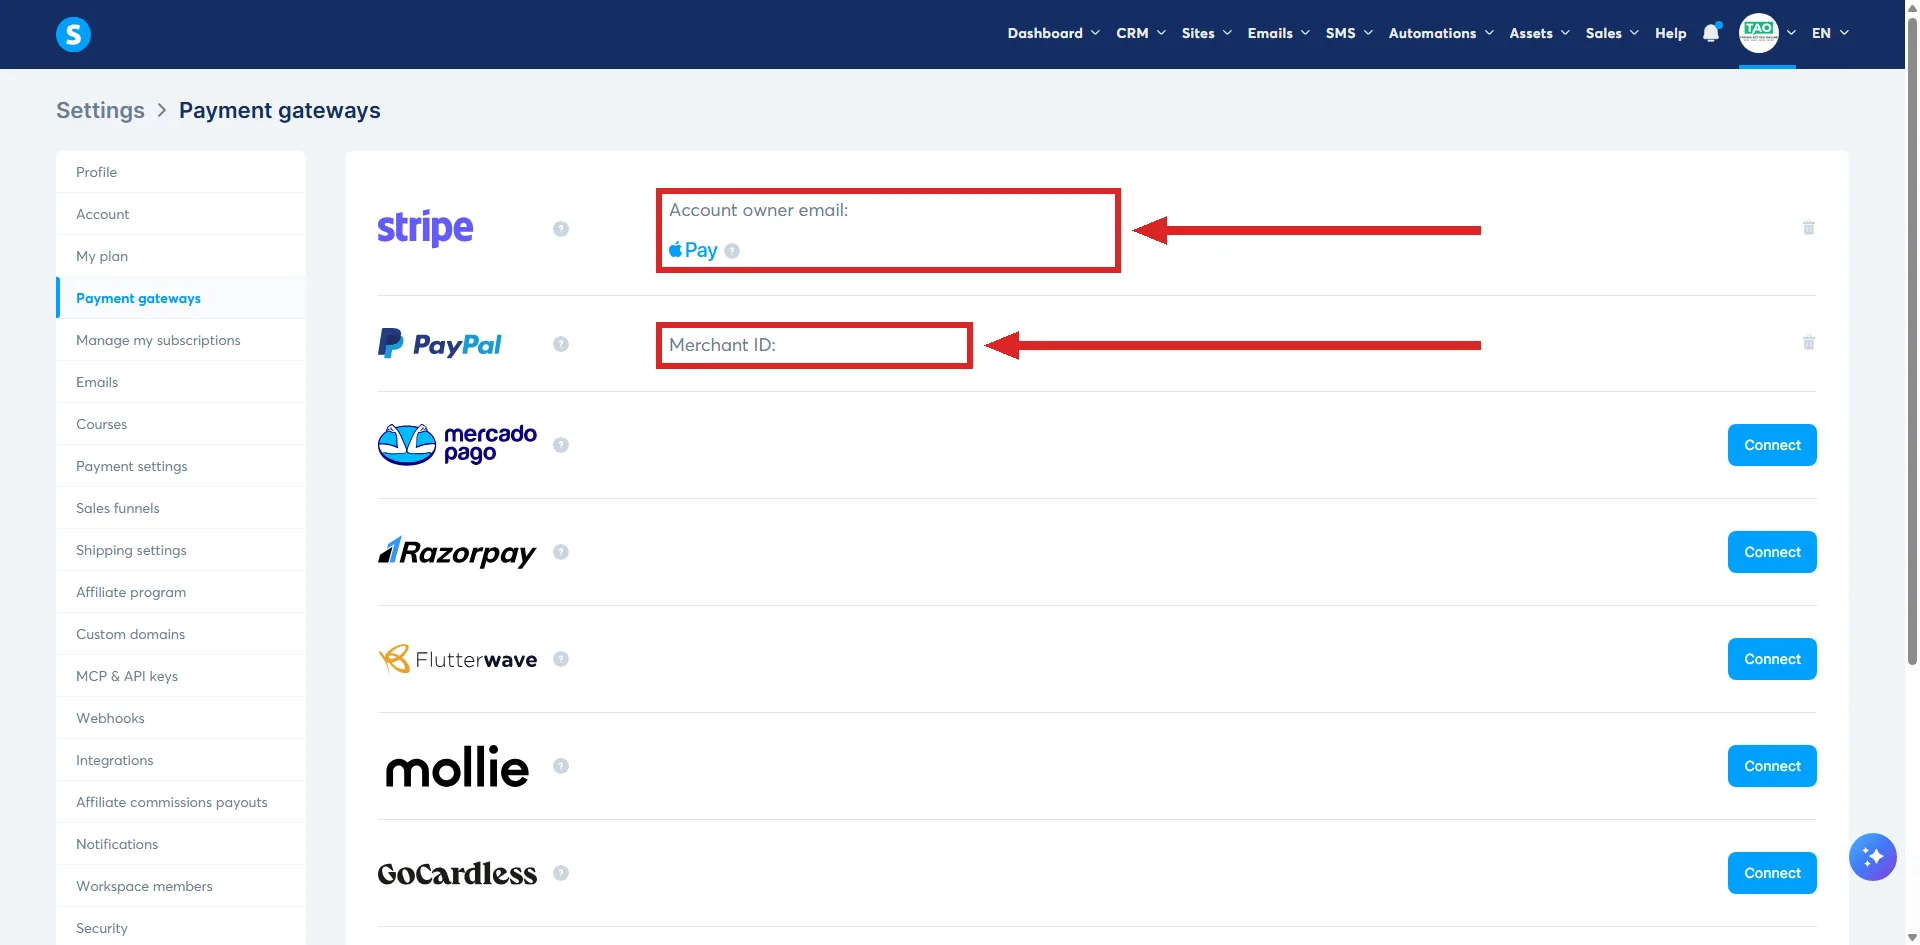Delete the Stripe gateway with trash icon

1808,228
